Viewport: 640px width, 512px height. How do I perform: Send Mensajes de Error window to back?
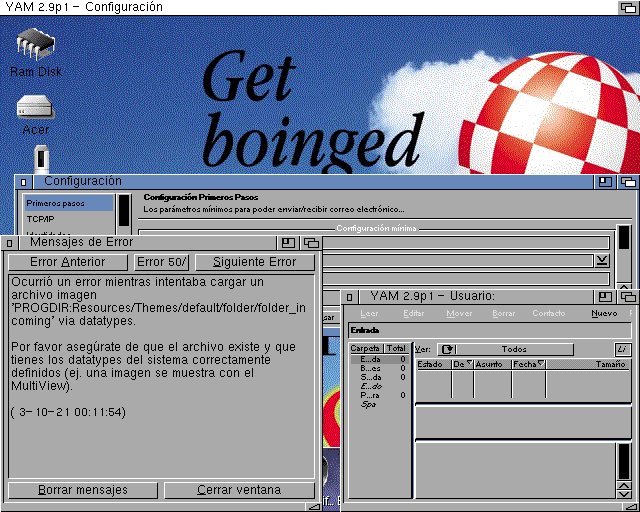[x=311, y=243]
